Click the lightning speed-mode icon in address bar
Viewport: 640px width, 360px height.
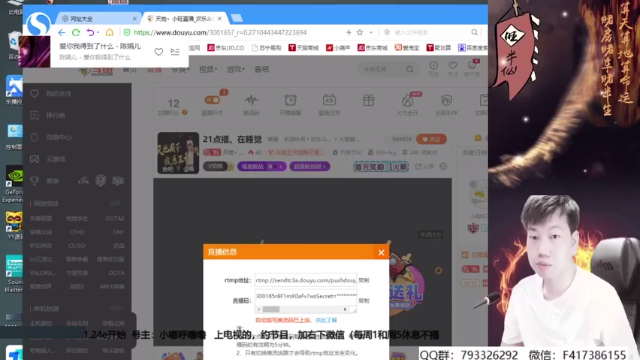click(349, 32)
